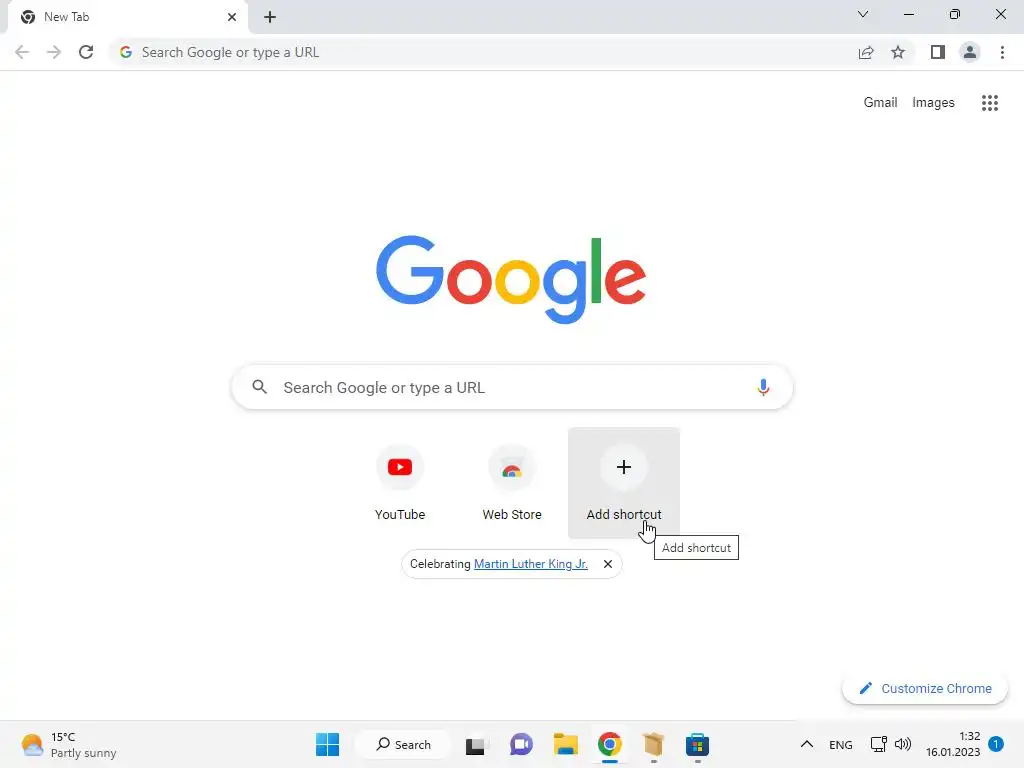This screenshot has width=1024, height=768.
Task: Go forward using the forward arrow
Action: [x=54, y=52]
